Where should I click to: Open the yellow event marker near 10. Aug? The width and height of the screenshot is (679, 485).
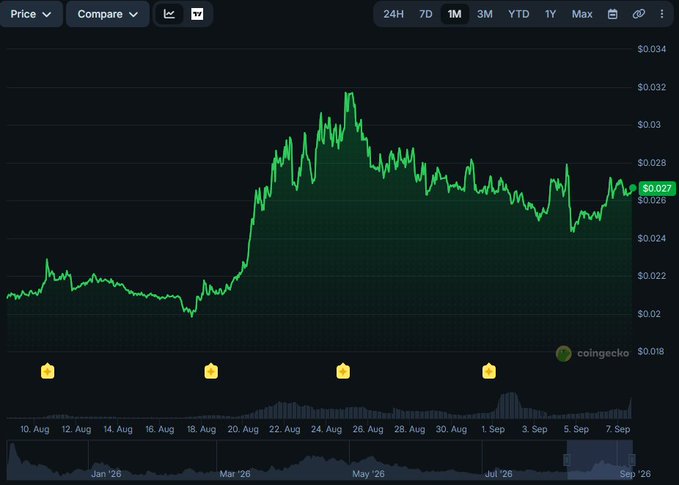[x=48, y=372]
